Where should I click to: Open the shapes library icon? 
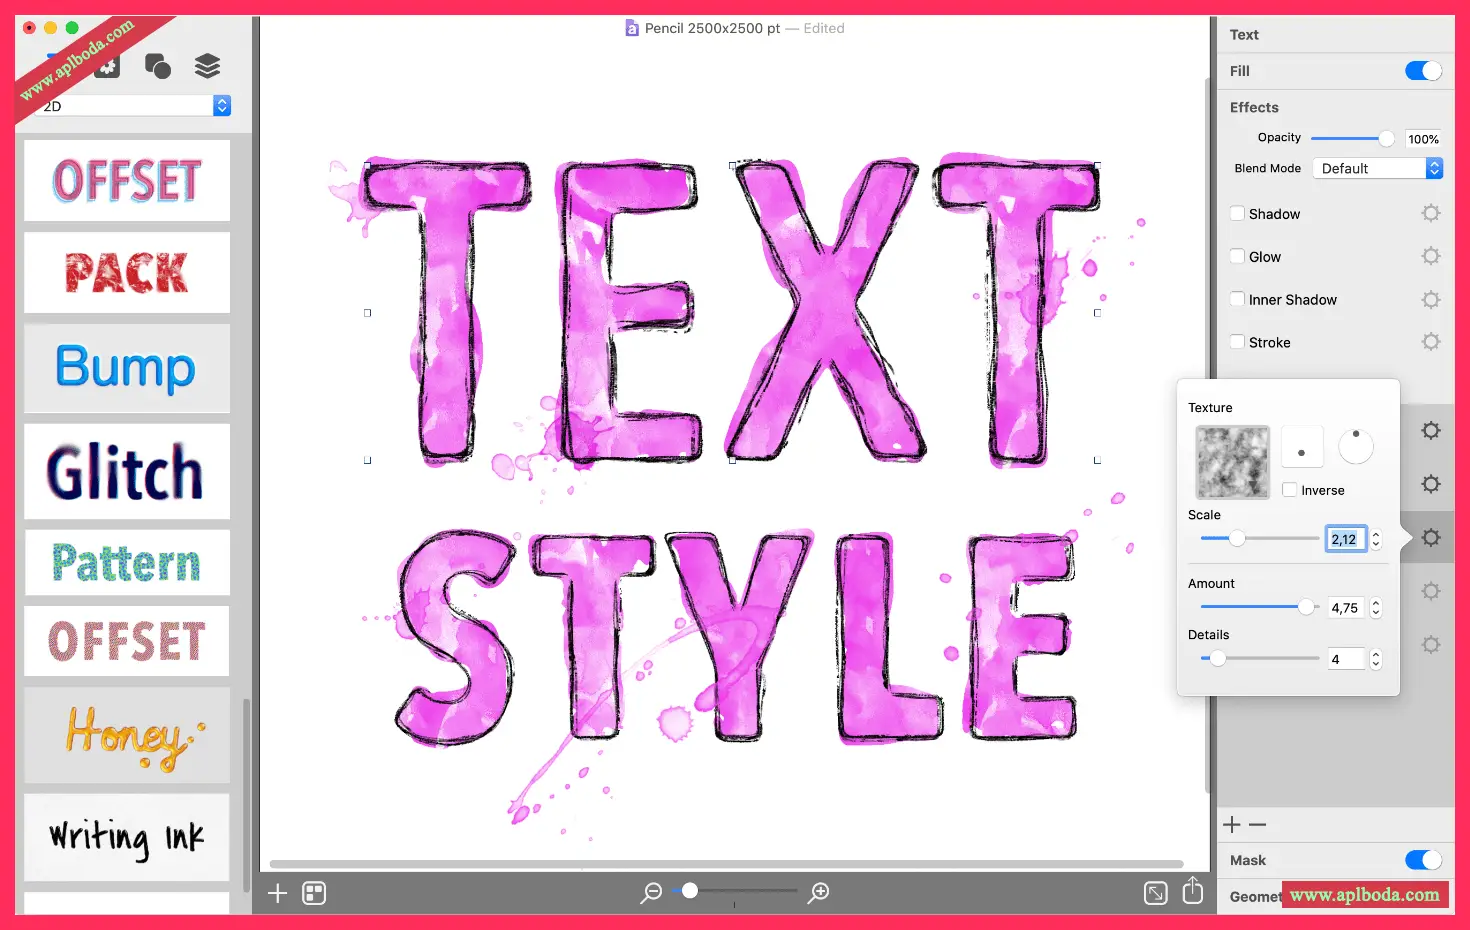click(157, 66)
